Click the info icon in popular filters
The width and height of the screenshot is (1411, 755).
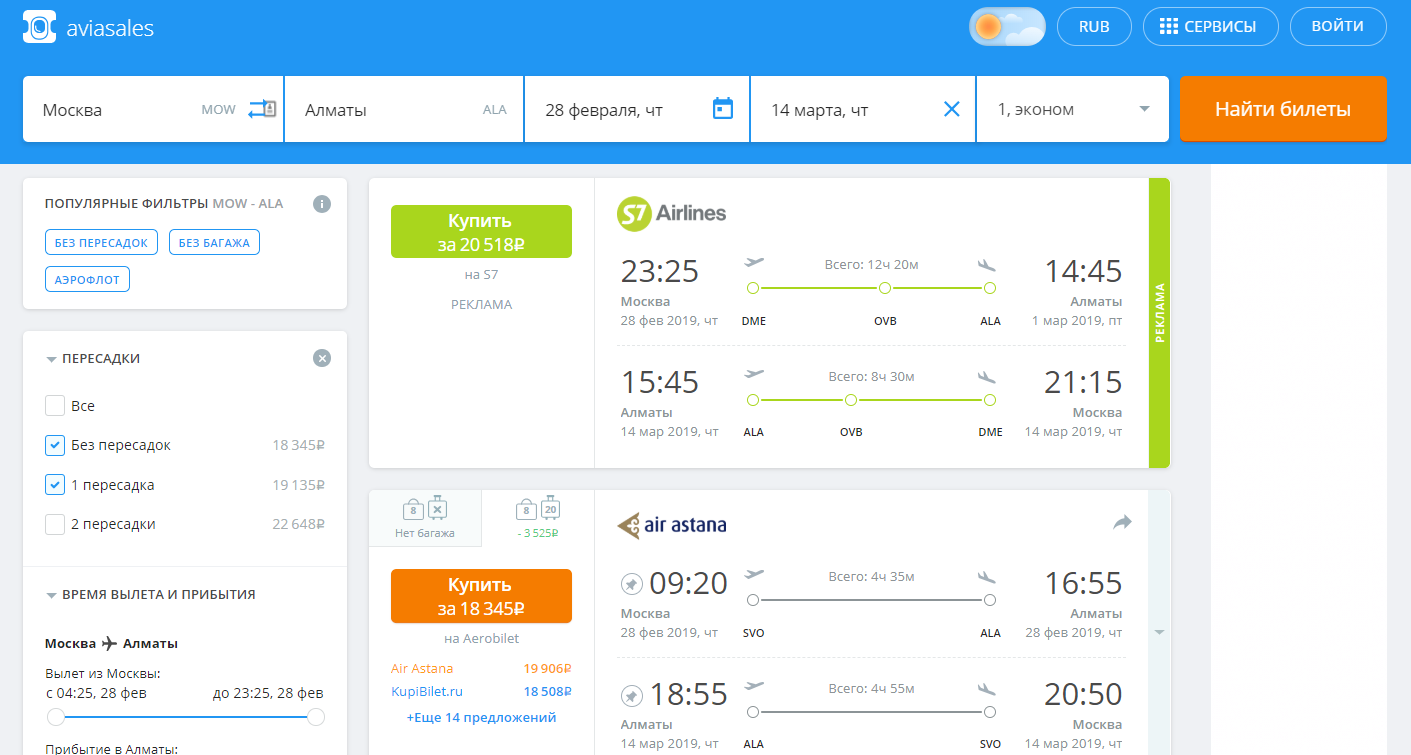321,204
